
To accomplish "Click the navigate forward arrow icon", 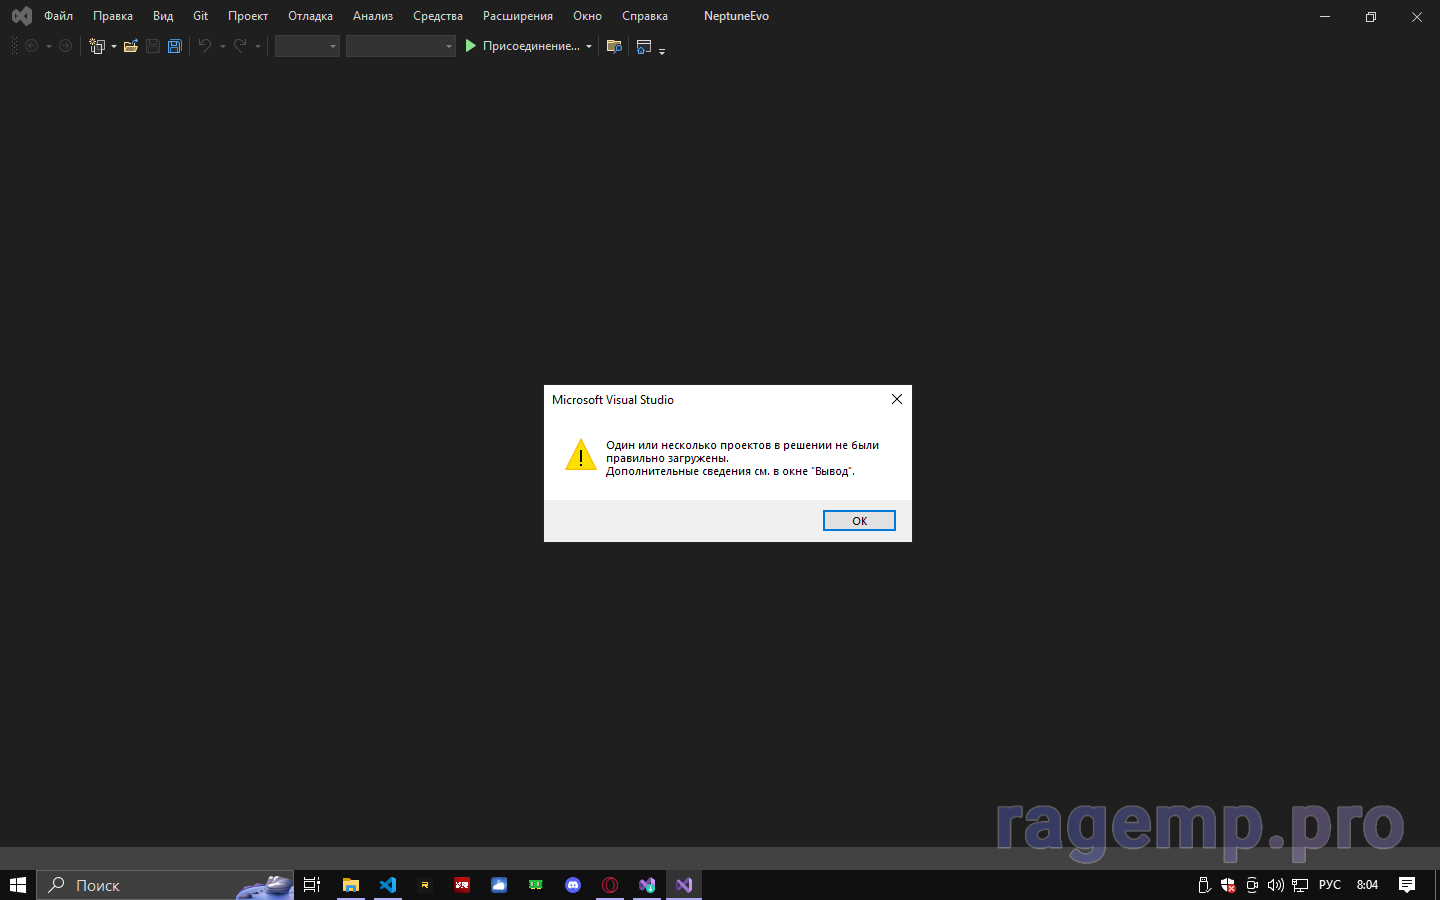I will pos(65,46).
